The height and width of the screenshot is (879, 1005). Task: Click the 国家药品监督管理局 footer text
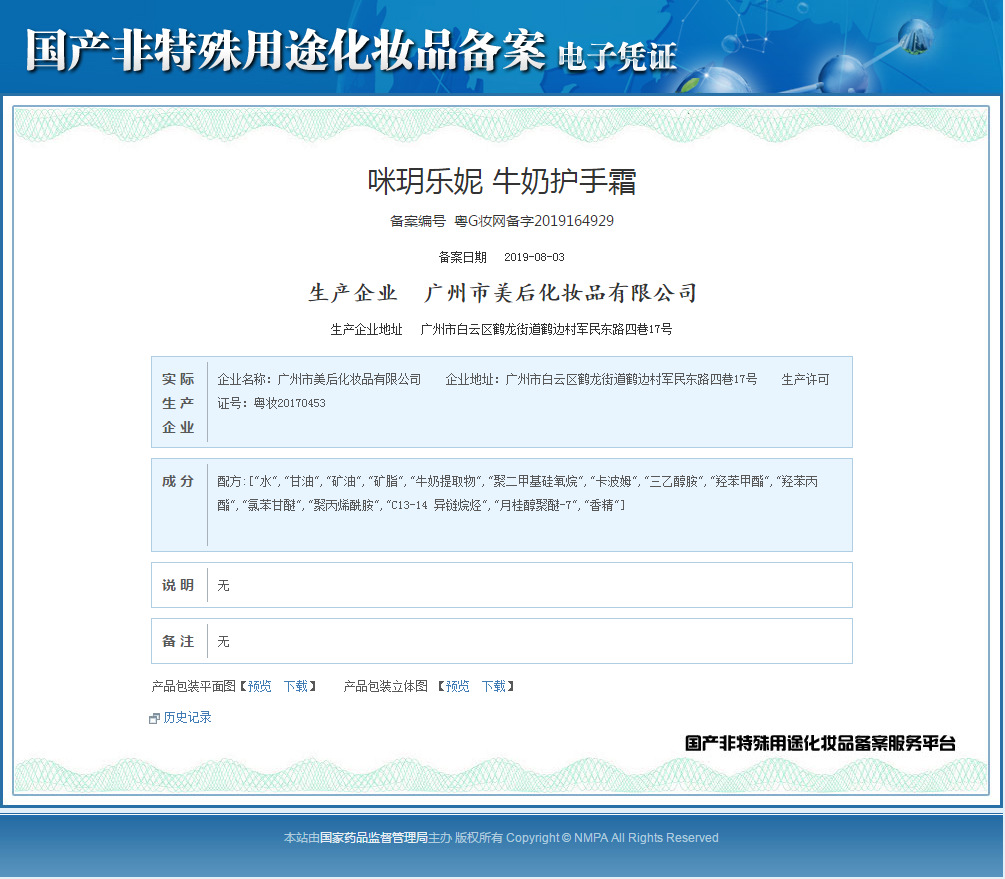[374, 837]
